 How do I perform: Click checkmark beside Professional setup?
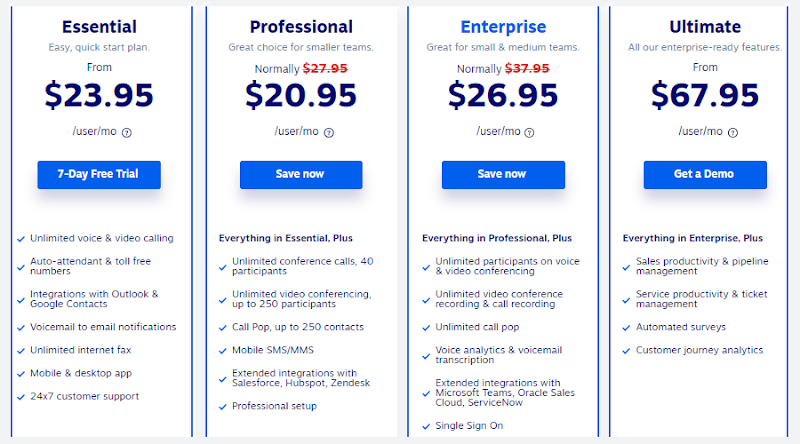click(222, 407)
